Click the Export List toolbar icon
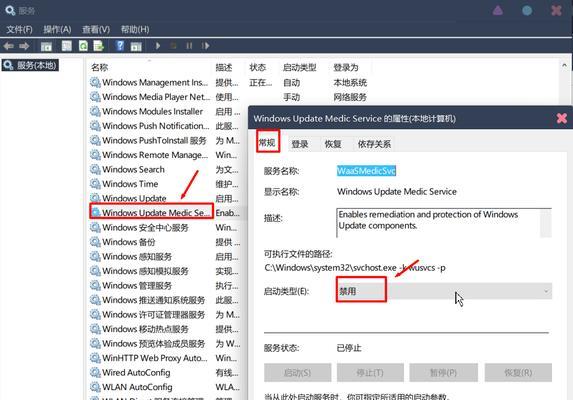 [x=99, y=46]
